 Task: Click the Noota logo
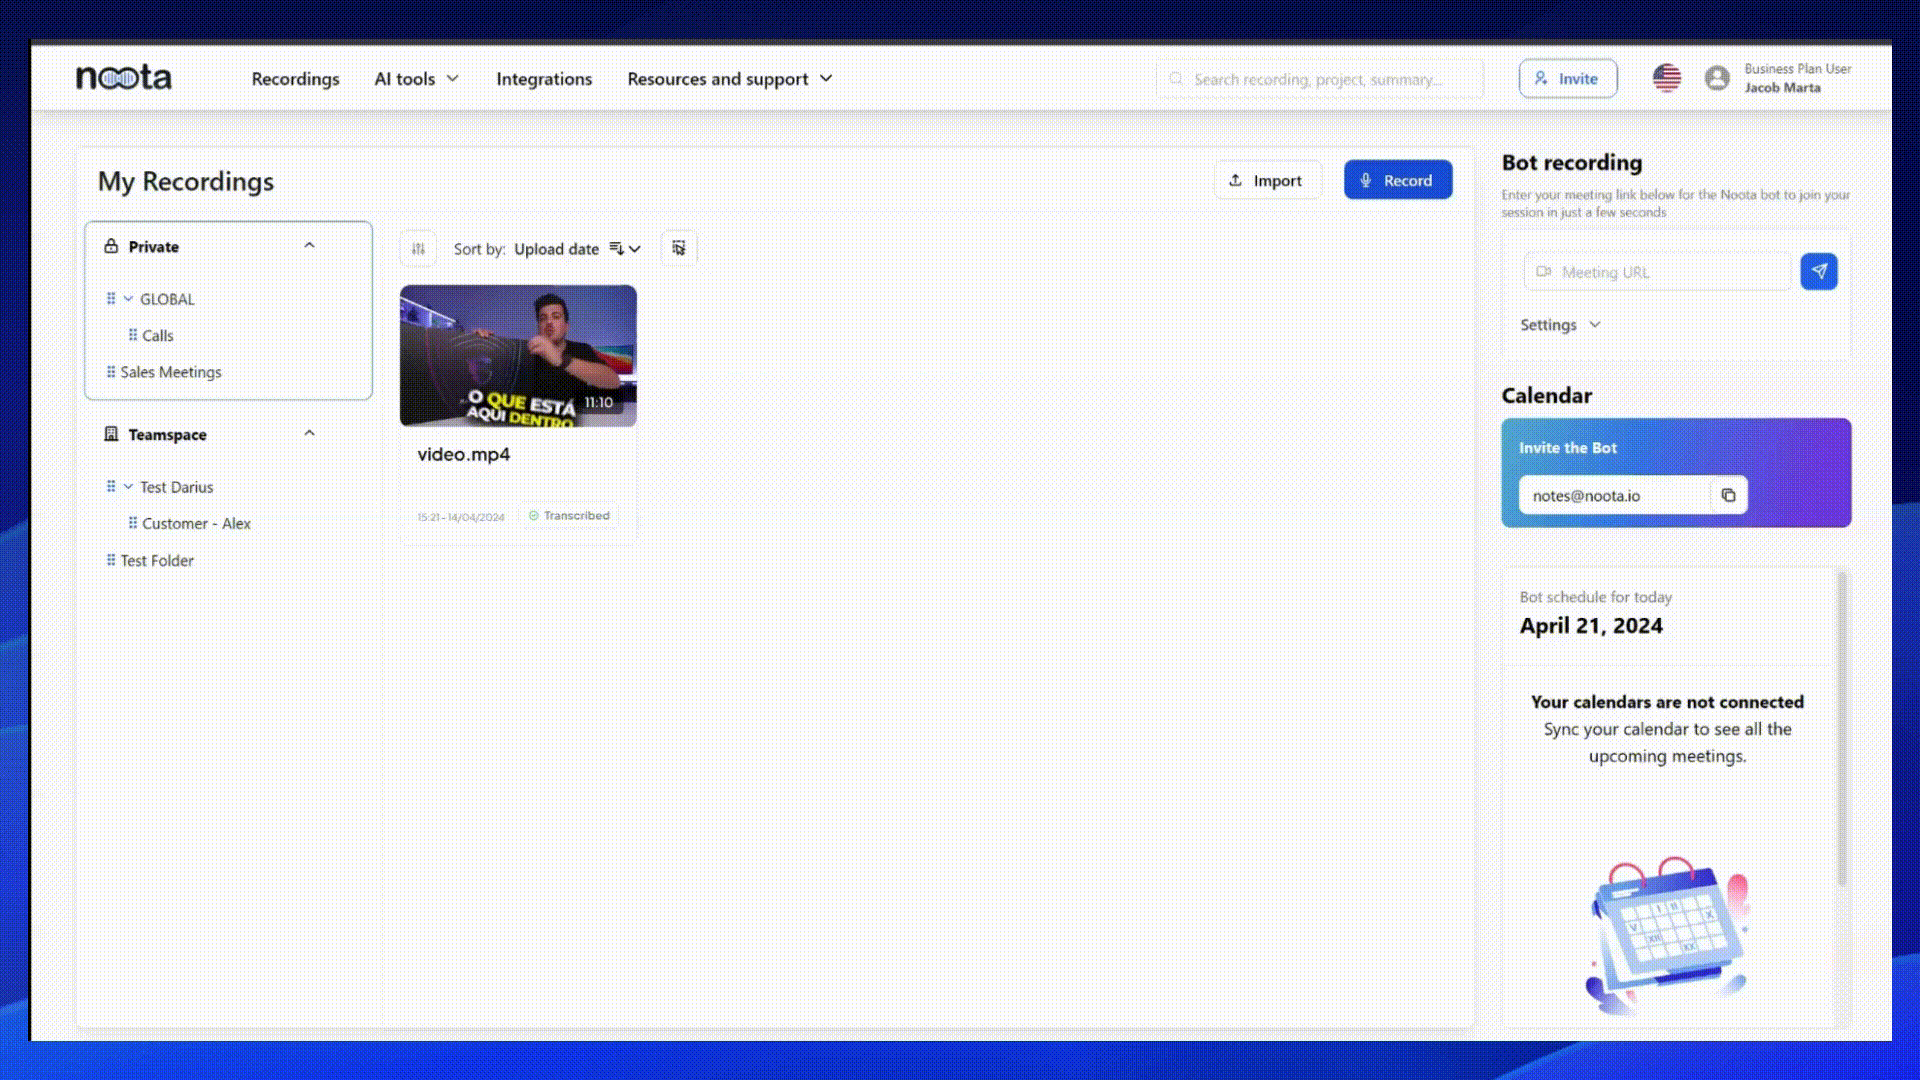[x=124, y=78]
